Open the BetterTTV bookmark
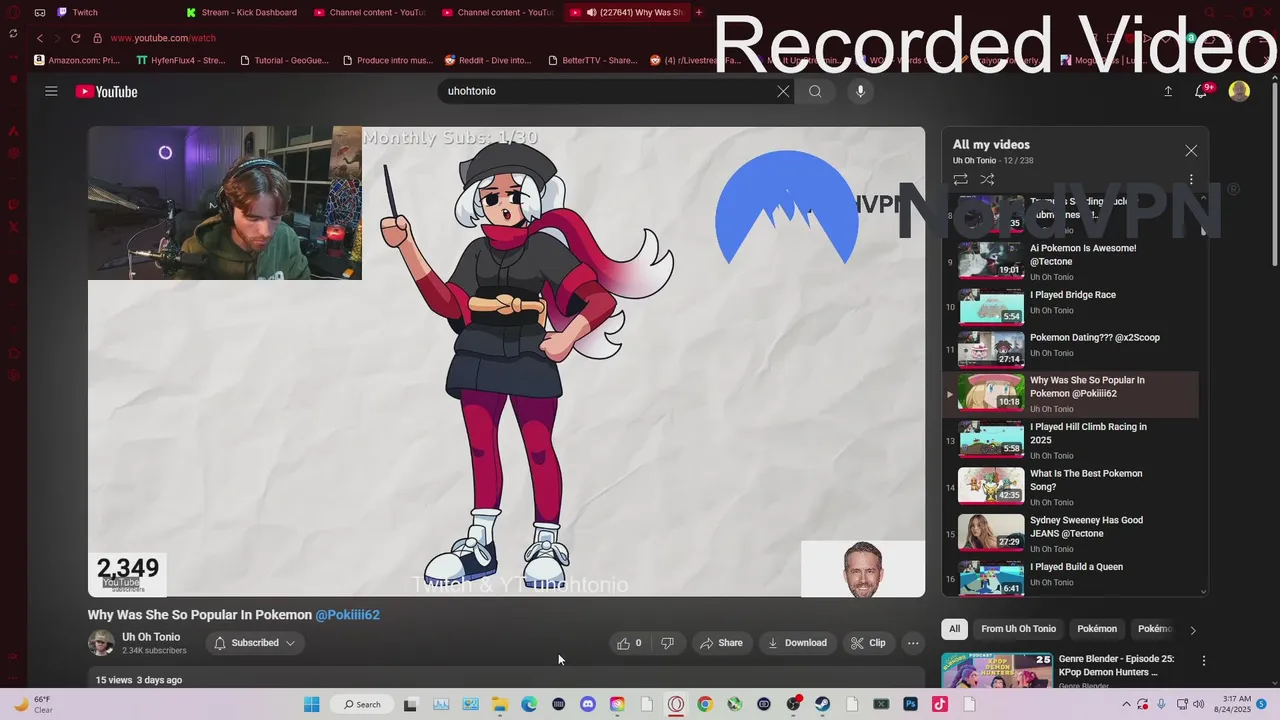The width and height of the screenshot is (1280, 720). coord(593,60)
